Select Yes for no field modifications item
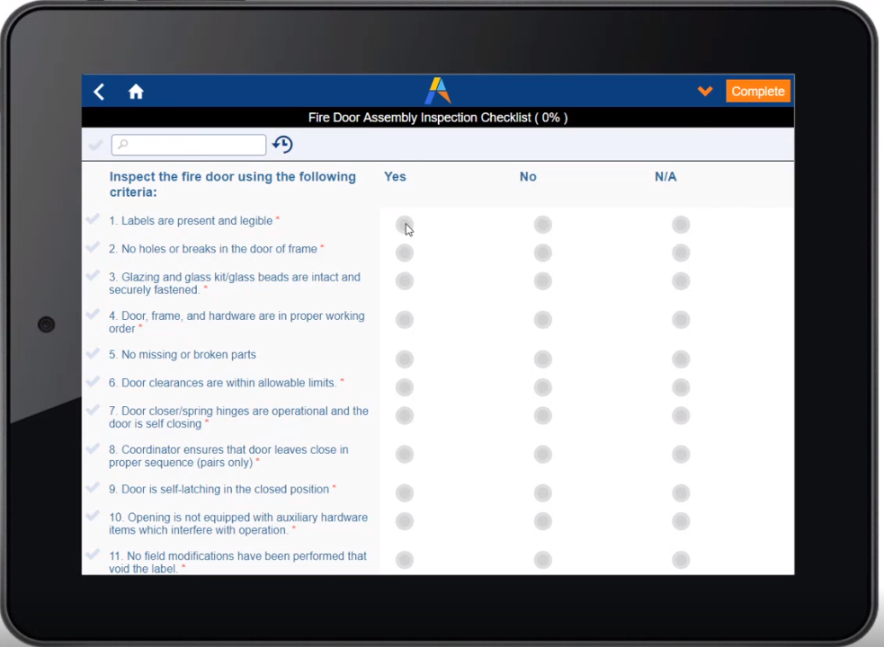 click(405, 560)
